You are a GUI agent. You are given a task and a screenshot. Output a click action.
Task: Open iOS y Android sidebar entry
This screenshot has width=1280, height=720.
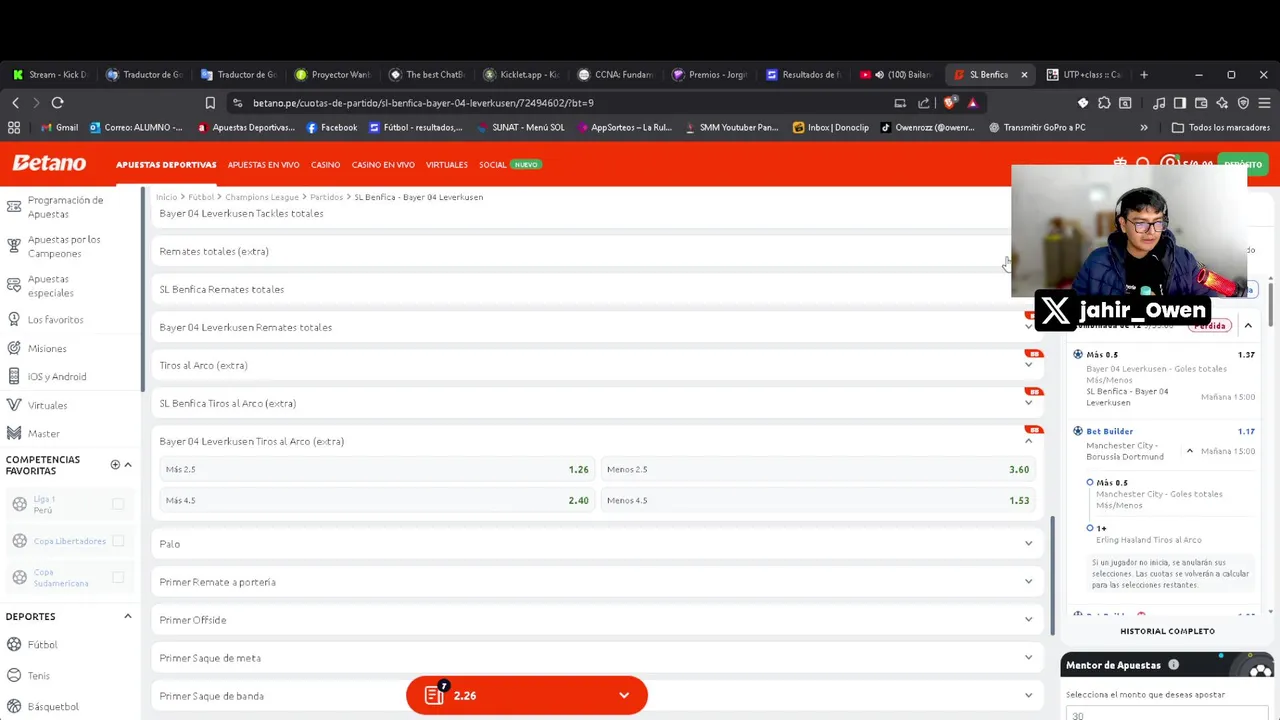click(x=57, y=376)
